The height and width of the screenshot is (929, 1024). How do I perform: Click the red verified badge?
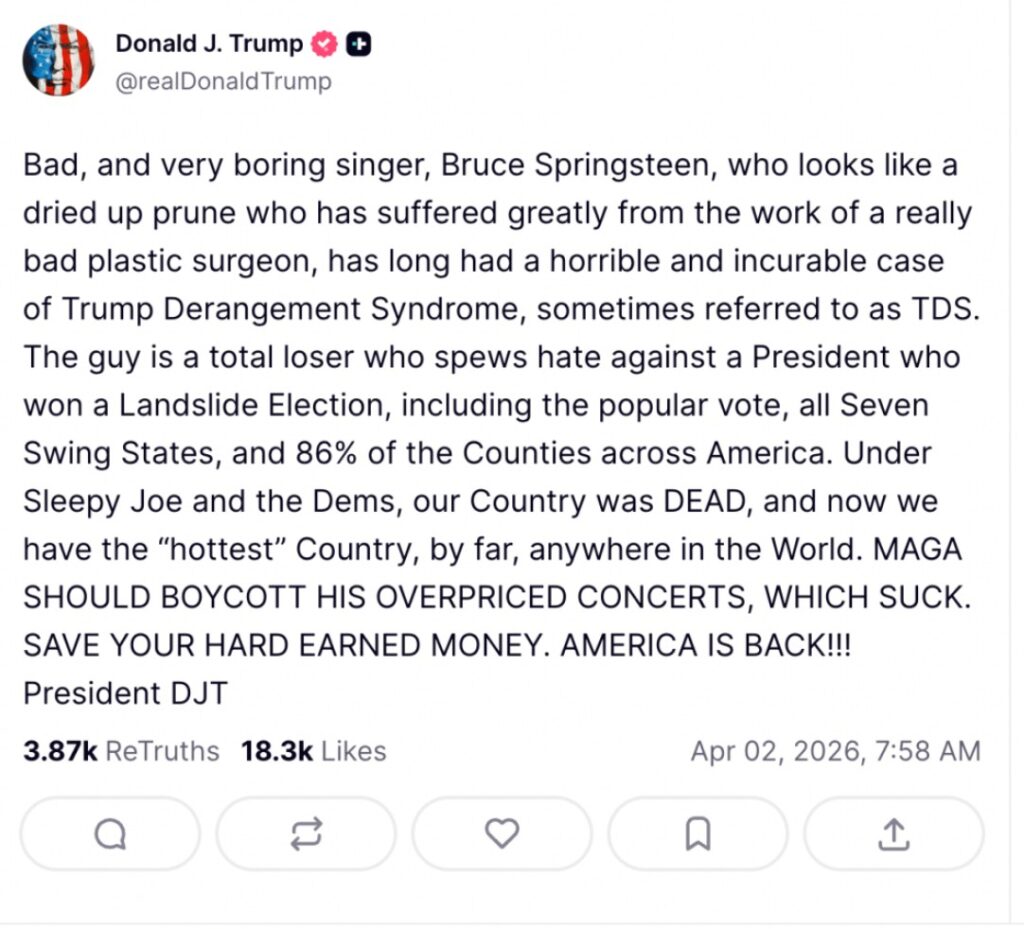[325, 44]
